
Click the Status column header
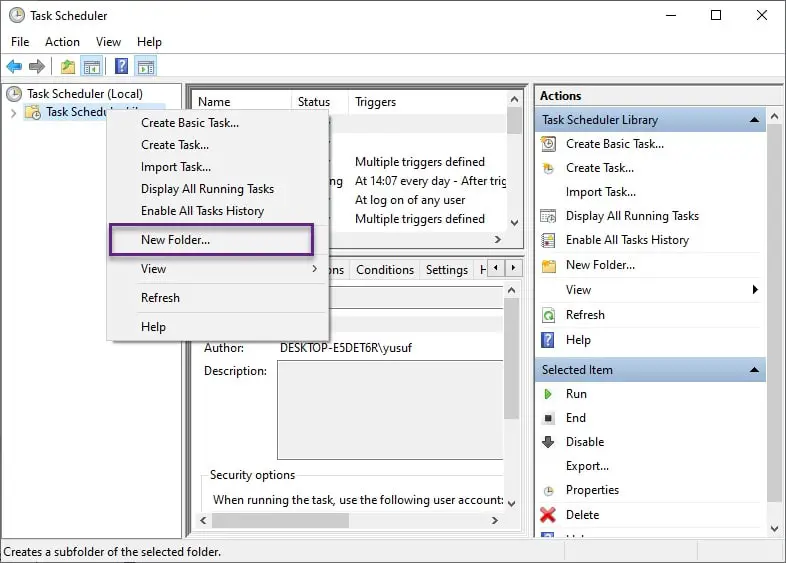[319, 102]
